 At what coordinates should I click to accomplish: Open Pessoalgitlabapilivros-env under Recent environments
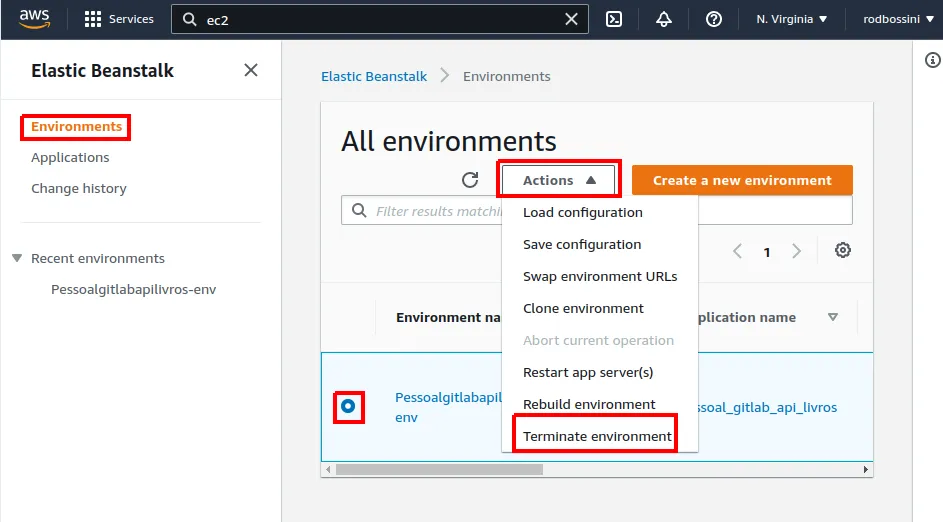point(134,289)
